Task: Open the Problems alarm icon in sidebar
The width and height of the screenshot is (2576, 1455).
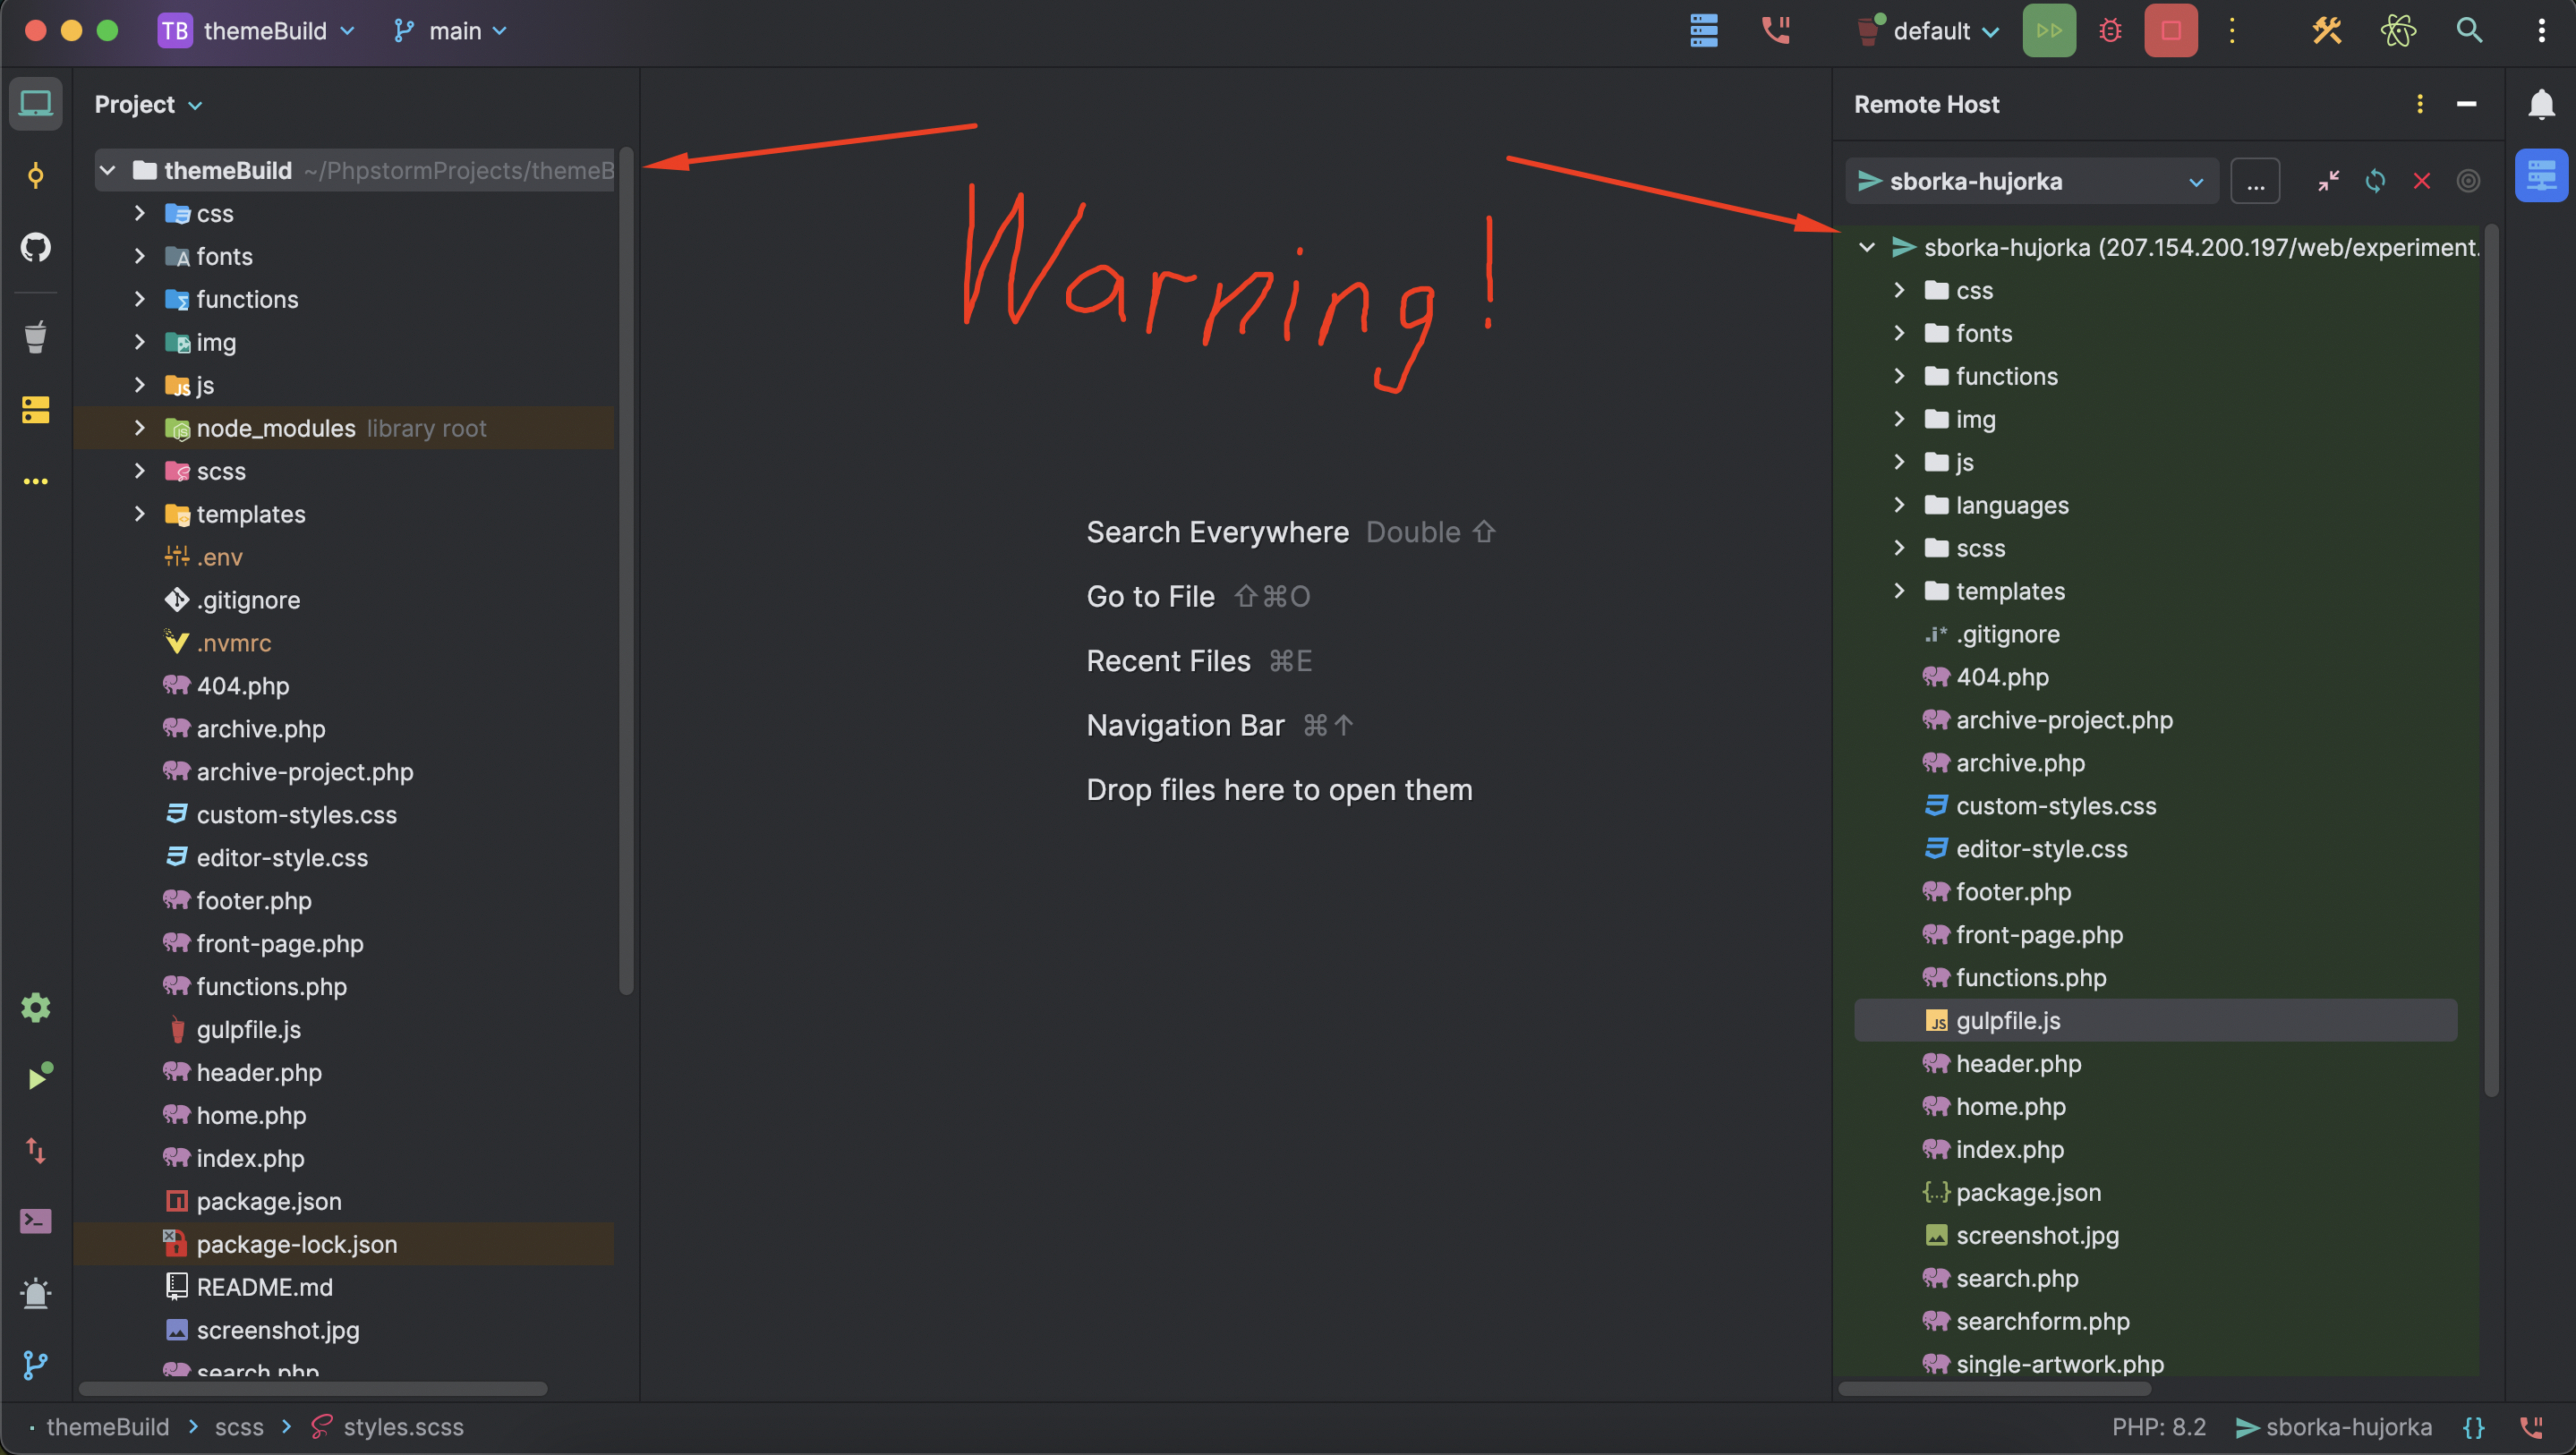Action: (x=36, y=1293)
